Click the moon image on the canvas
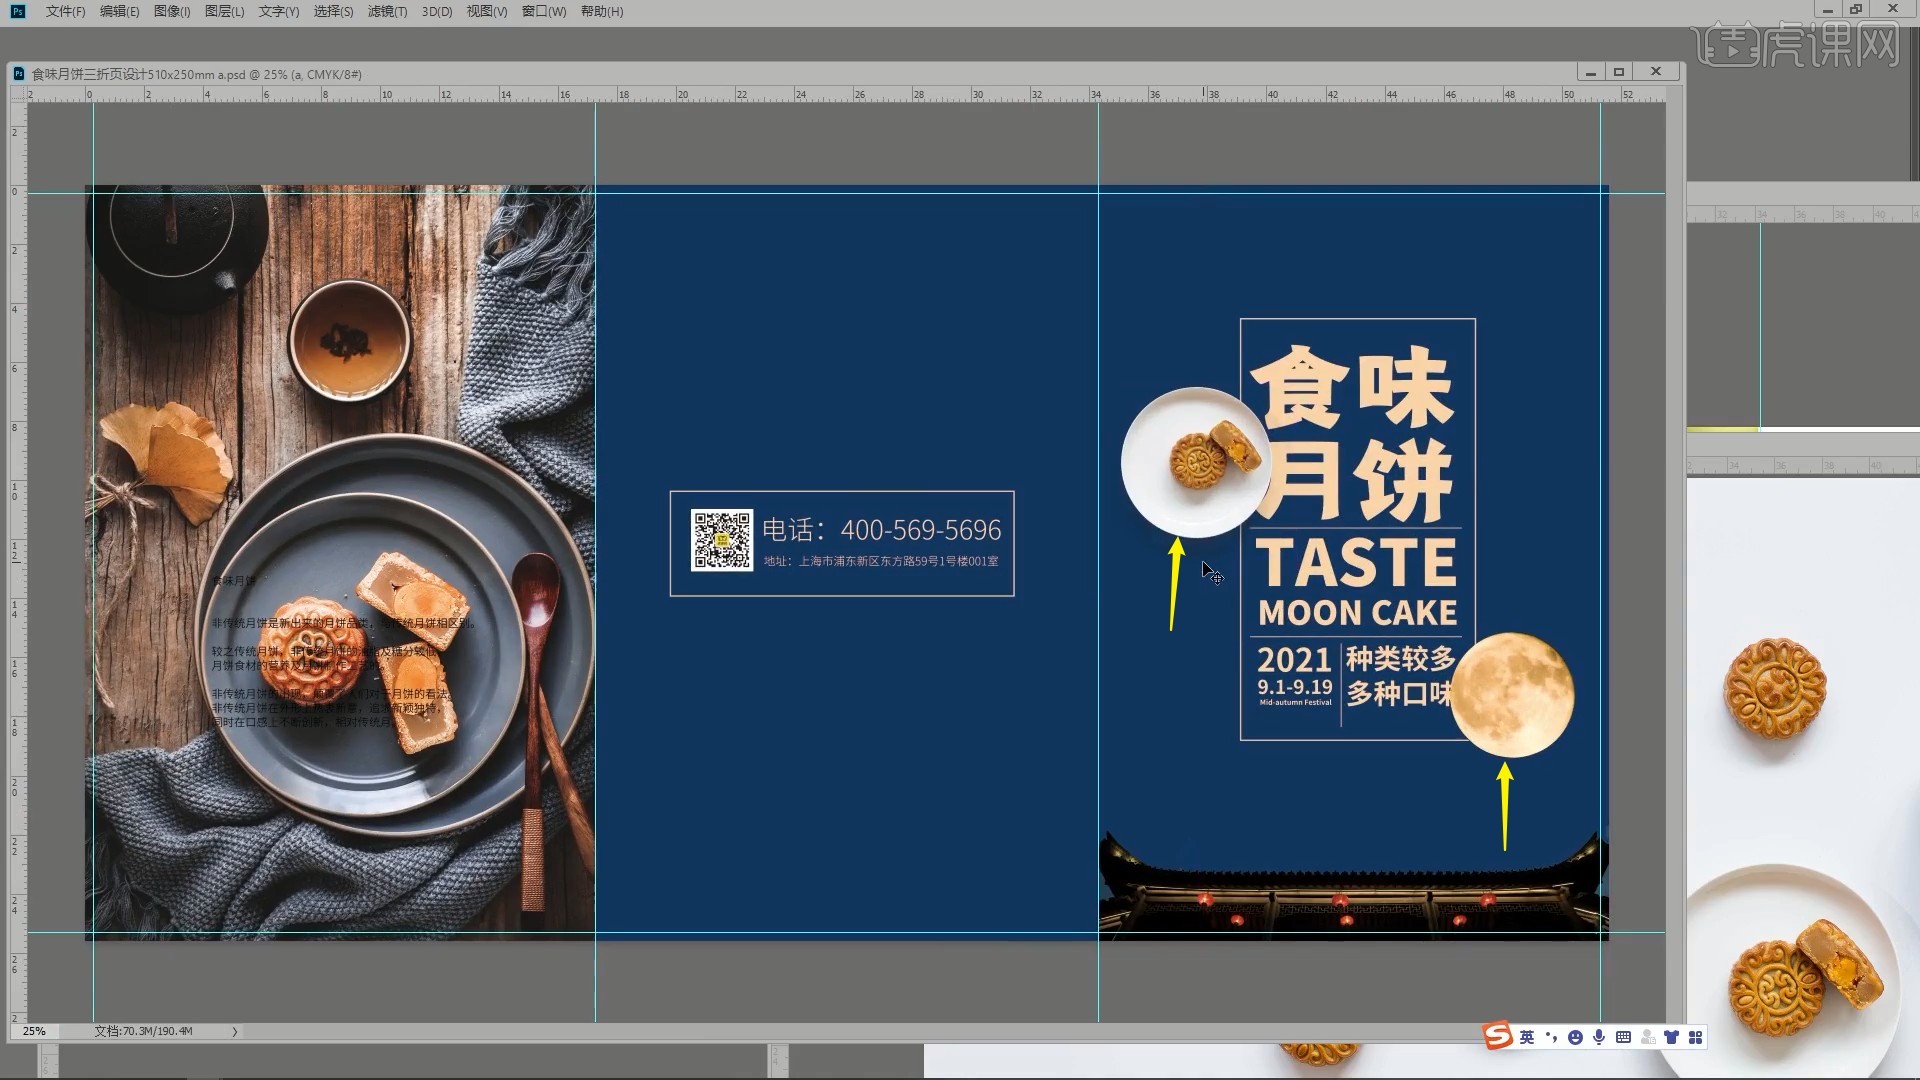 [x=1512, y=694]
